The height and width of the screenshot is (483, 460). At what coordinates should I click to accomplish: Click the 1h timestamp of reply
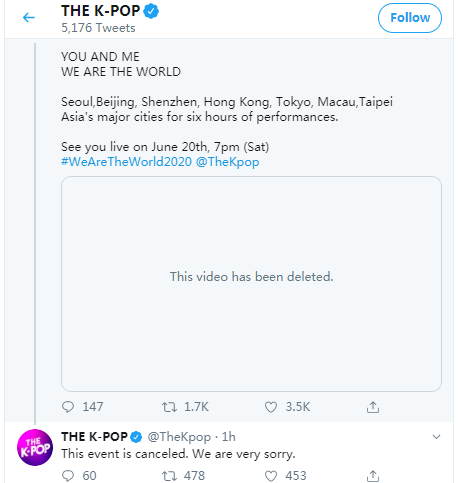pos(229,437)
